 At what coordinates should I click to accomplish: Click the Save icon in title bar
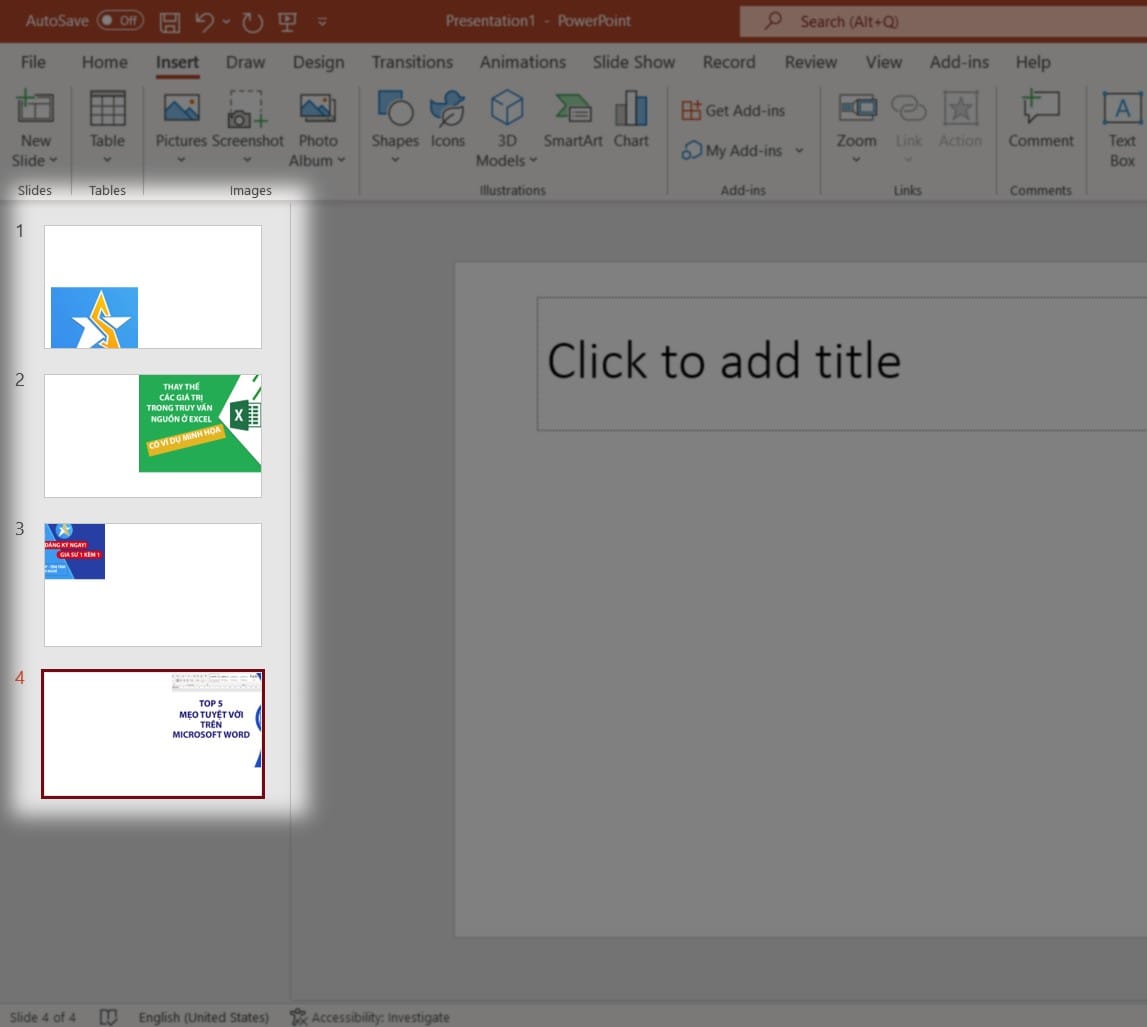tap(170, 22)
